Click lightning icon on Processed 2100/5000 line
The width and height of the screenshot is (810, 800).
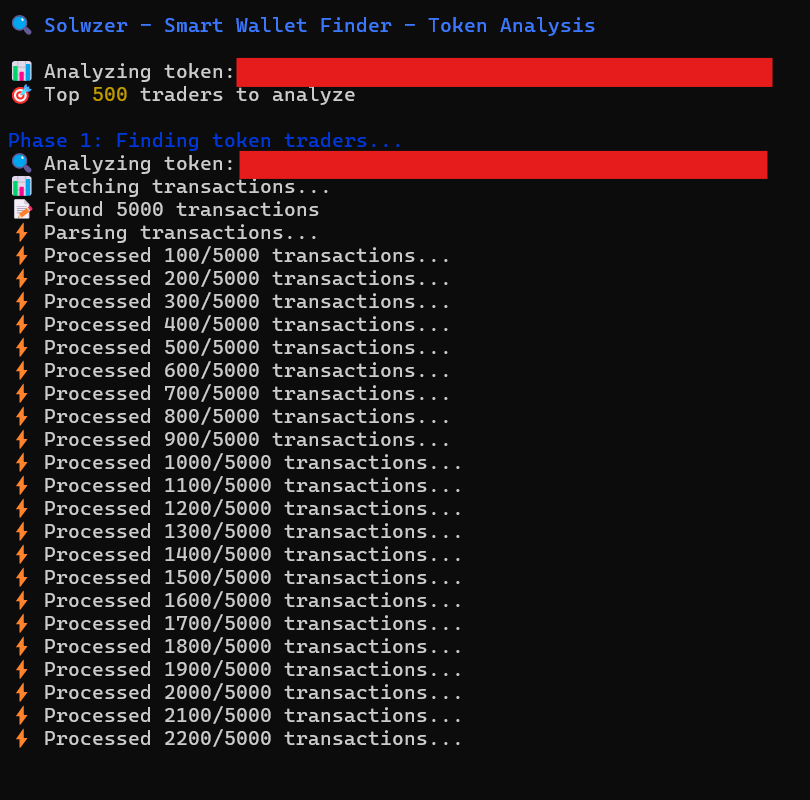click(x=21, y=715)
